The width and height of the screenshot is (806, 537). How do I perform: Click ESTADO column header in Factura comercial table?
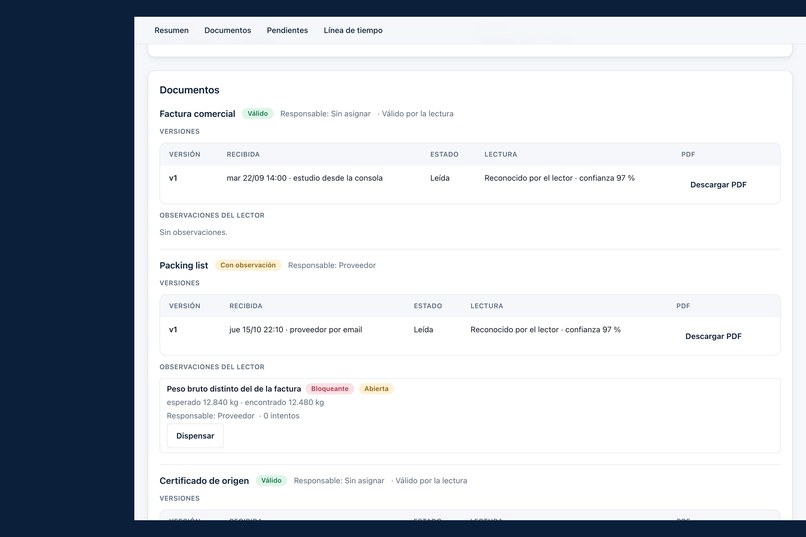(x=445, y=154)
